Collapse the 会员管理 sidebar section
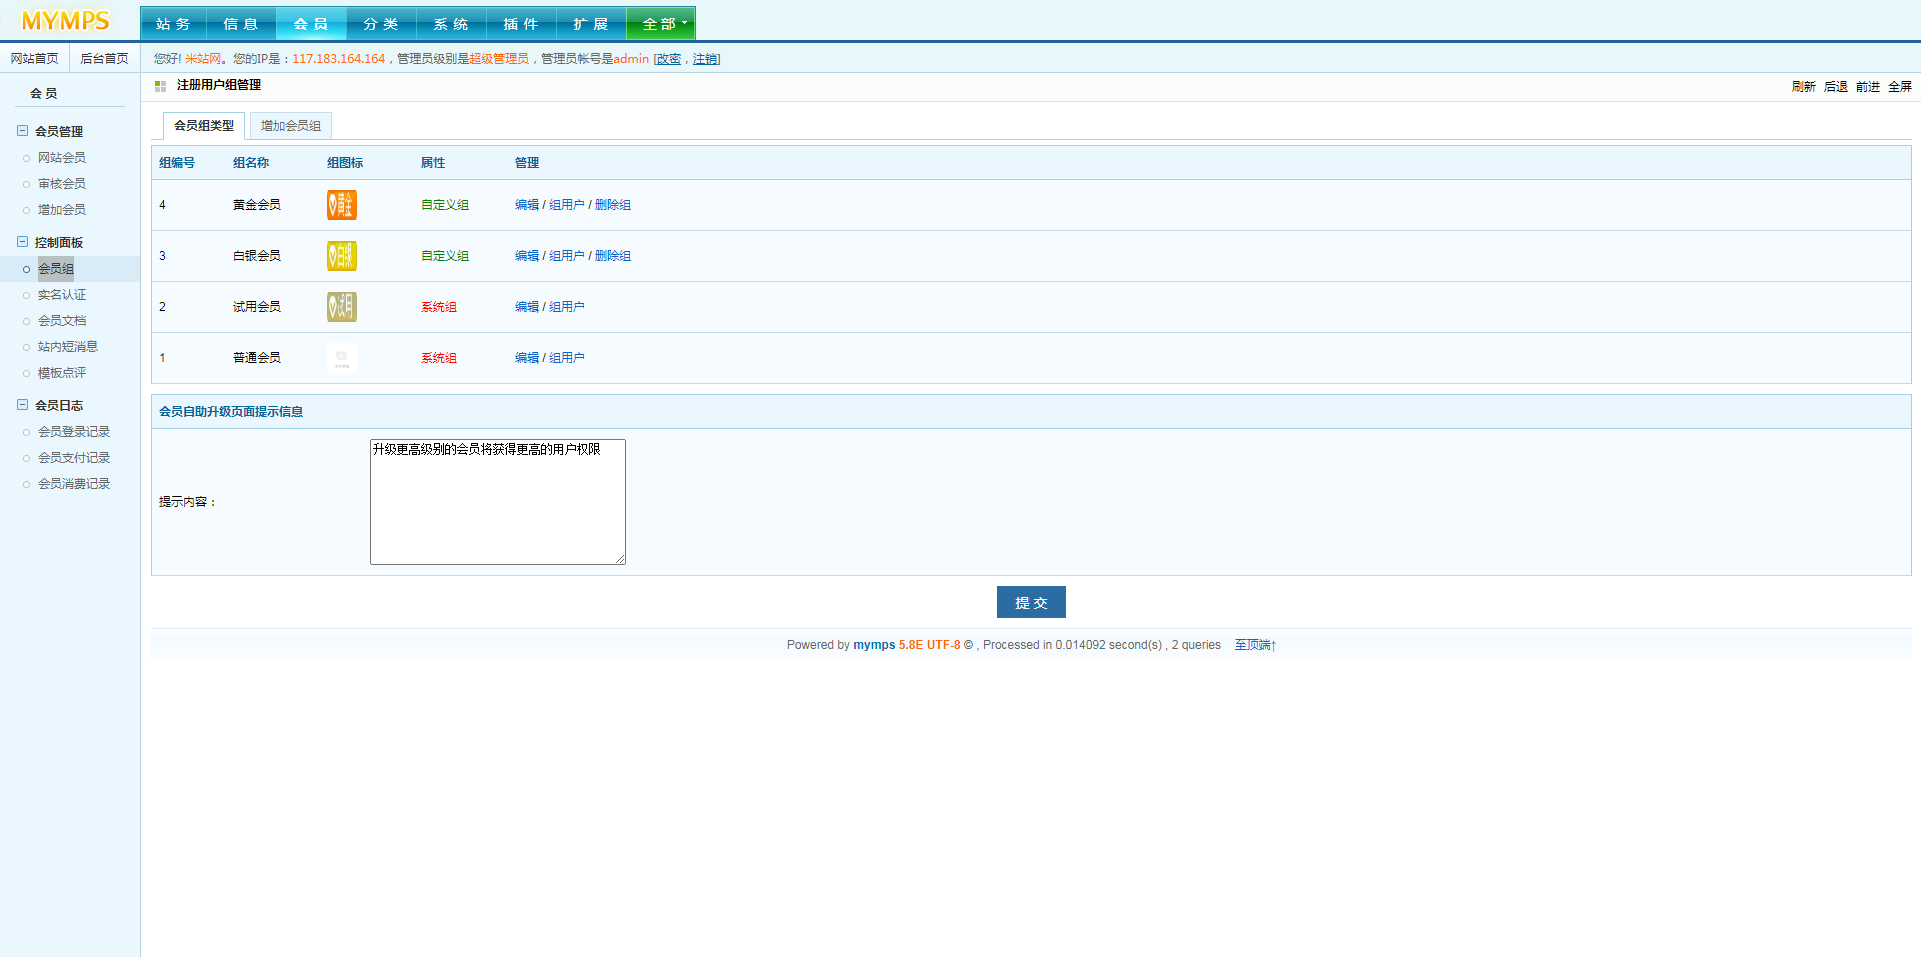1921x957 pixels. [22, 131]
